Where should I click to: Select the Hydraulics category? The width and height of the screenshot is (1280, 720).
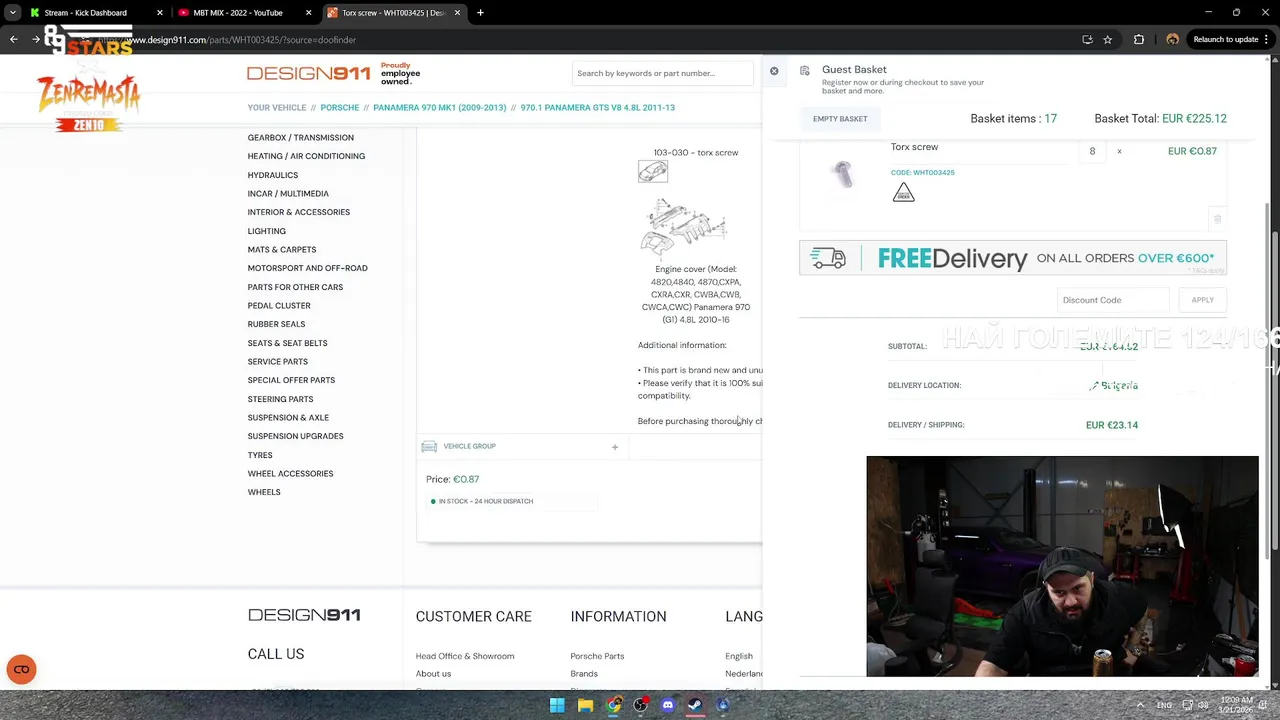(x=273, y=175)
